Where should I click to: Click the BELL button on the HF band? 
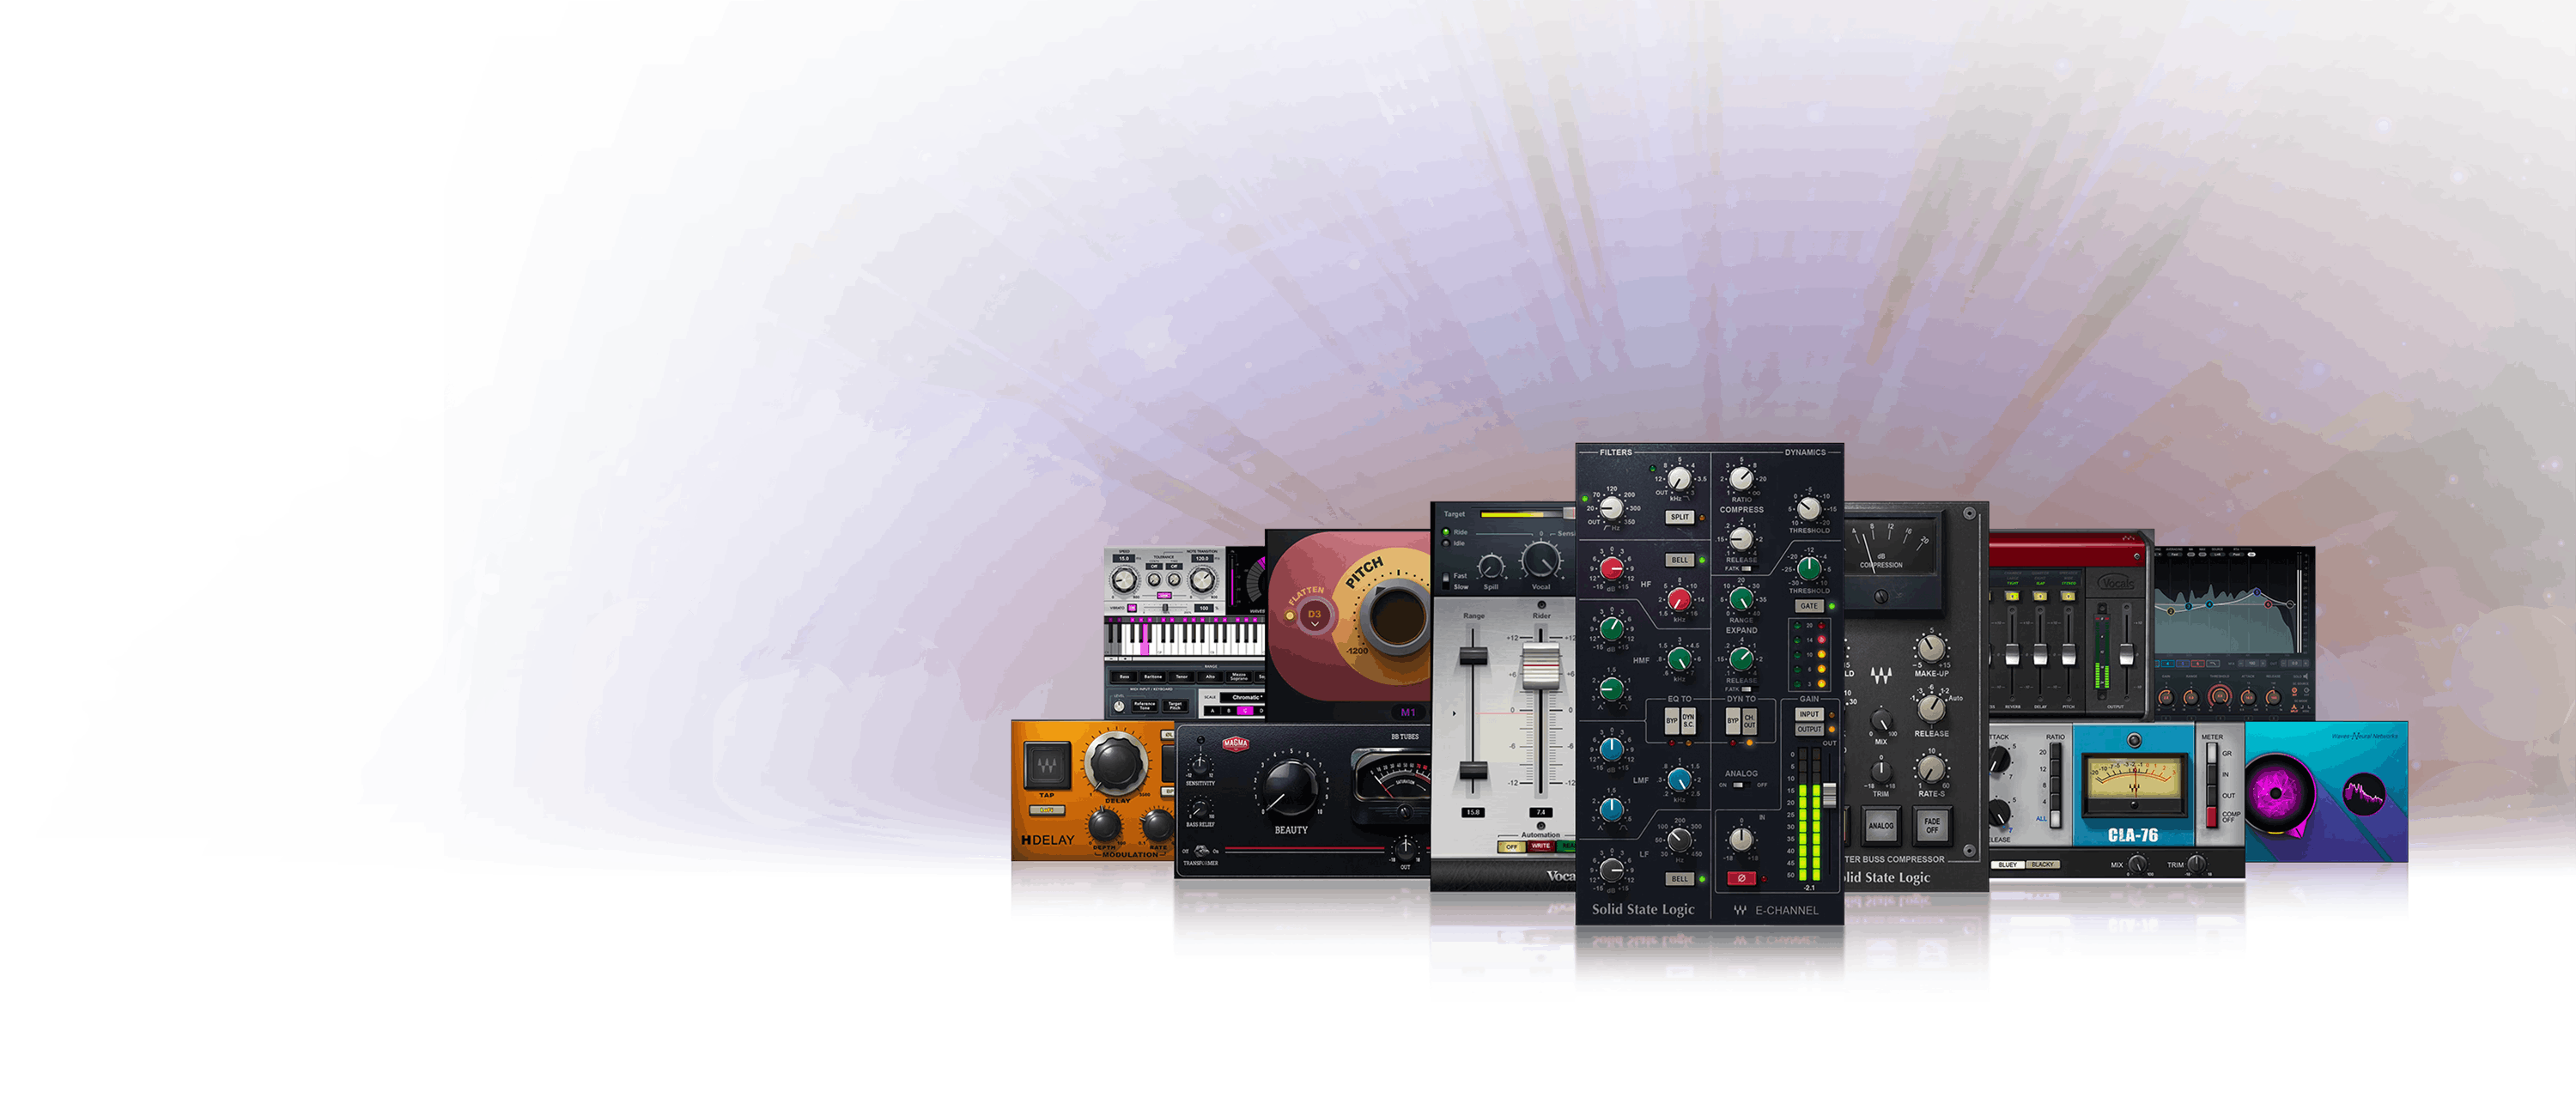(1680, 560)
